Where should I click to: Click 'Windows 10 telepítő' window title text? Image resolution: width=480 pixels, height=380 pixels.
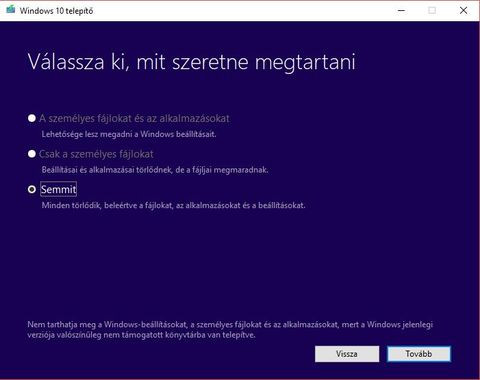click(56, 11)
